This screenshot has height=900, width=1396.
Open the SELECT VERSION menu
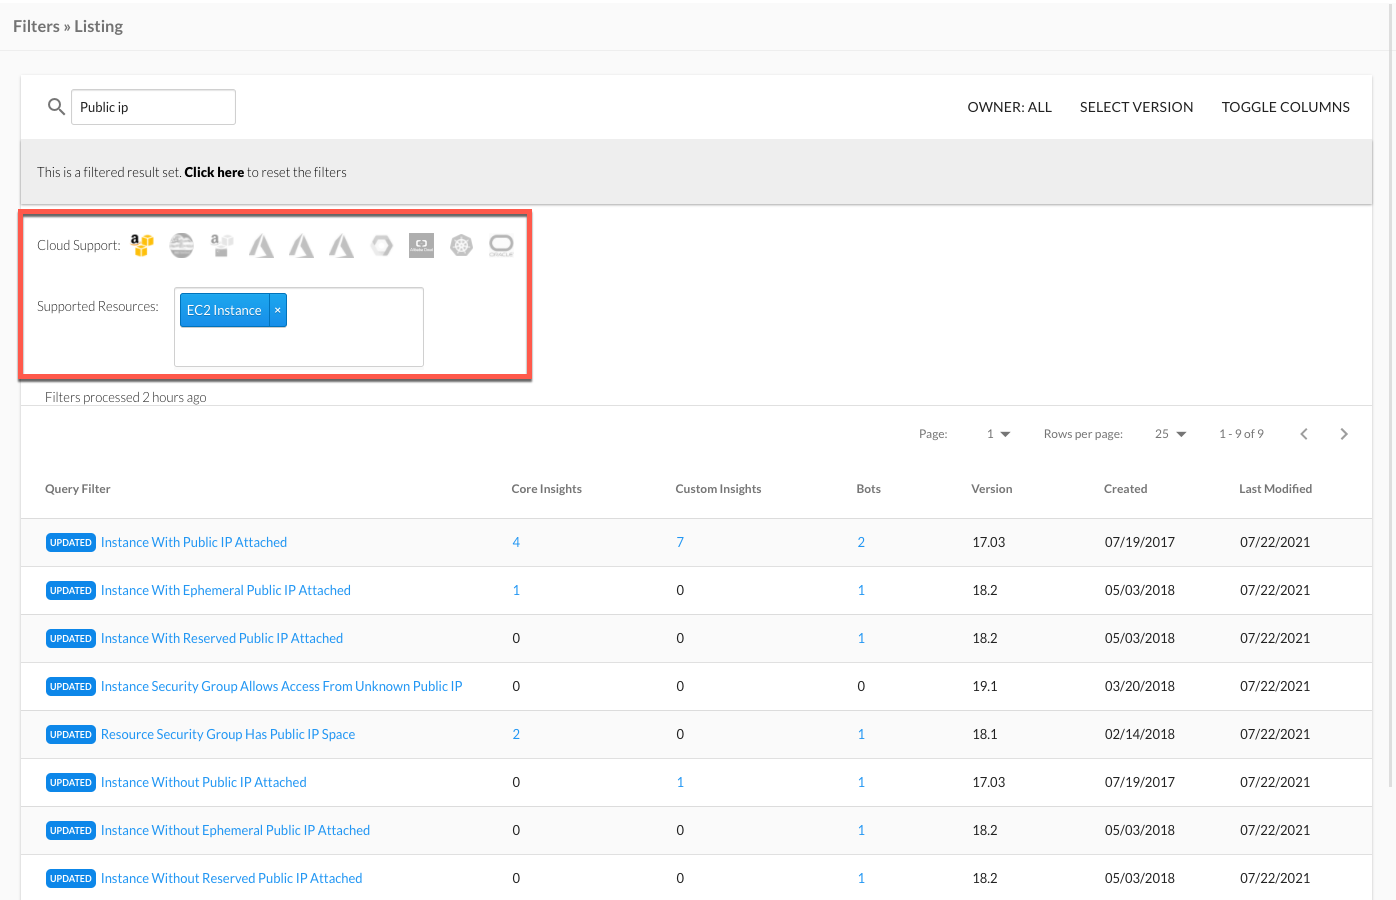click(x=1136, y=107)
